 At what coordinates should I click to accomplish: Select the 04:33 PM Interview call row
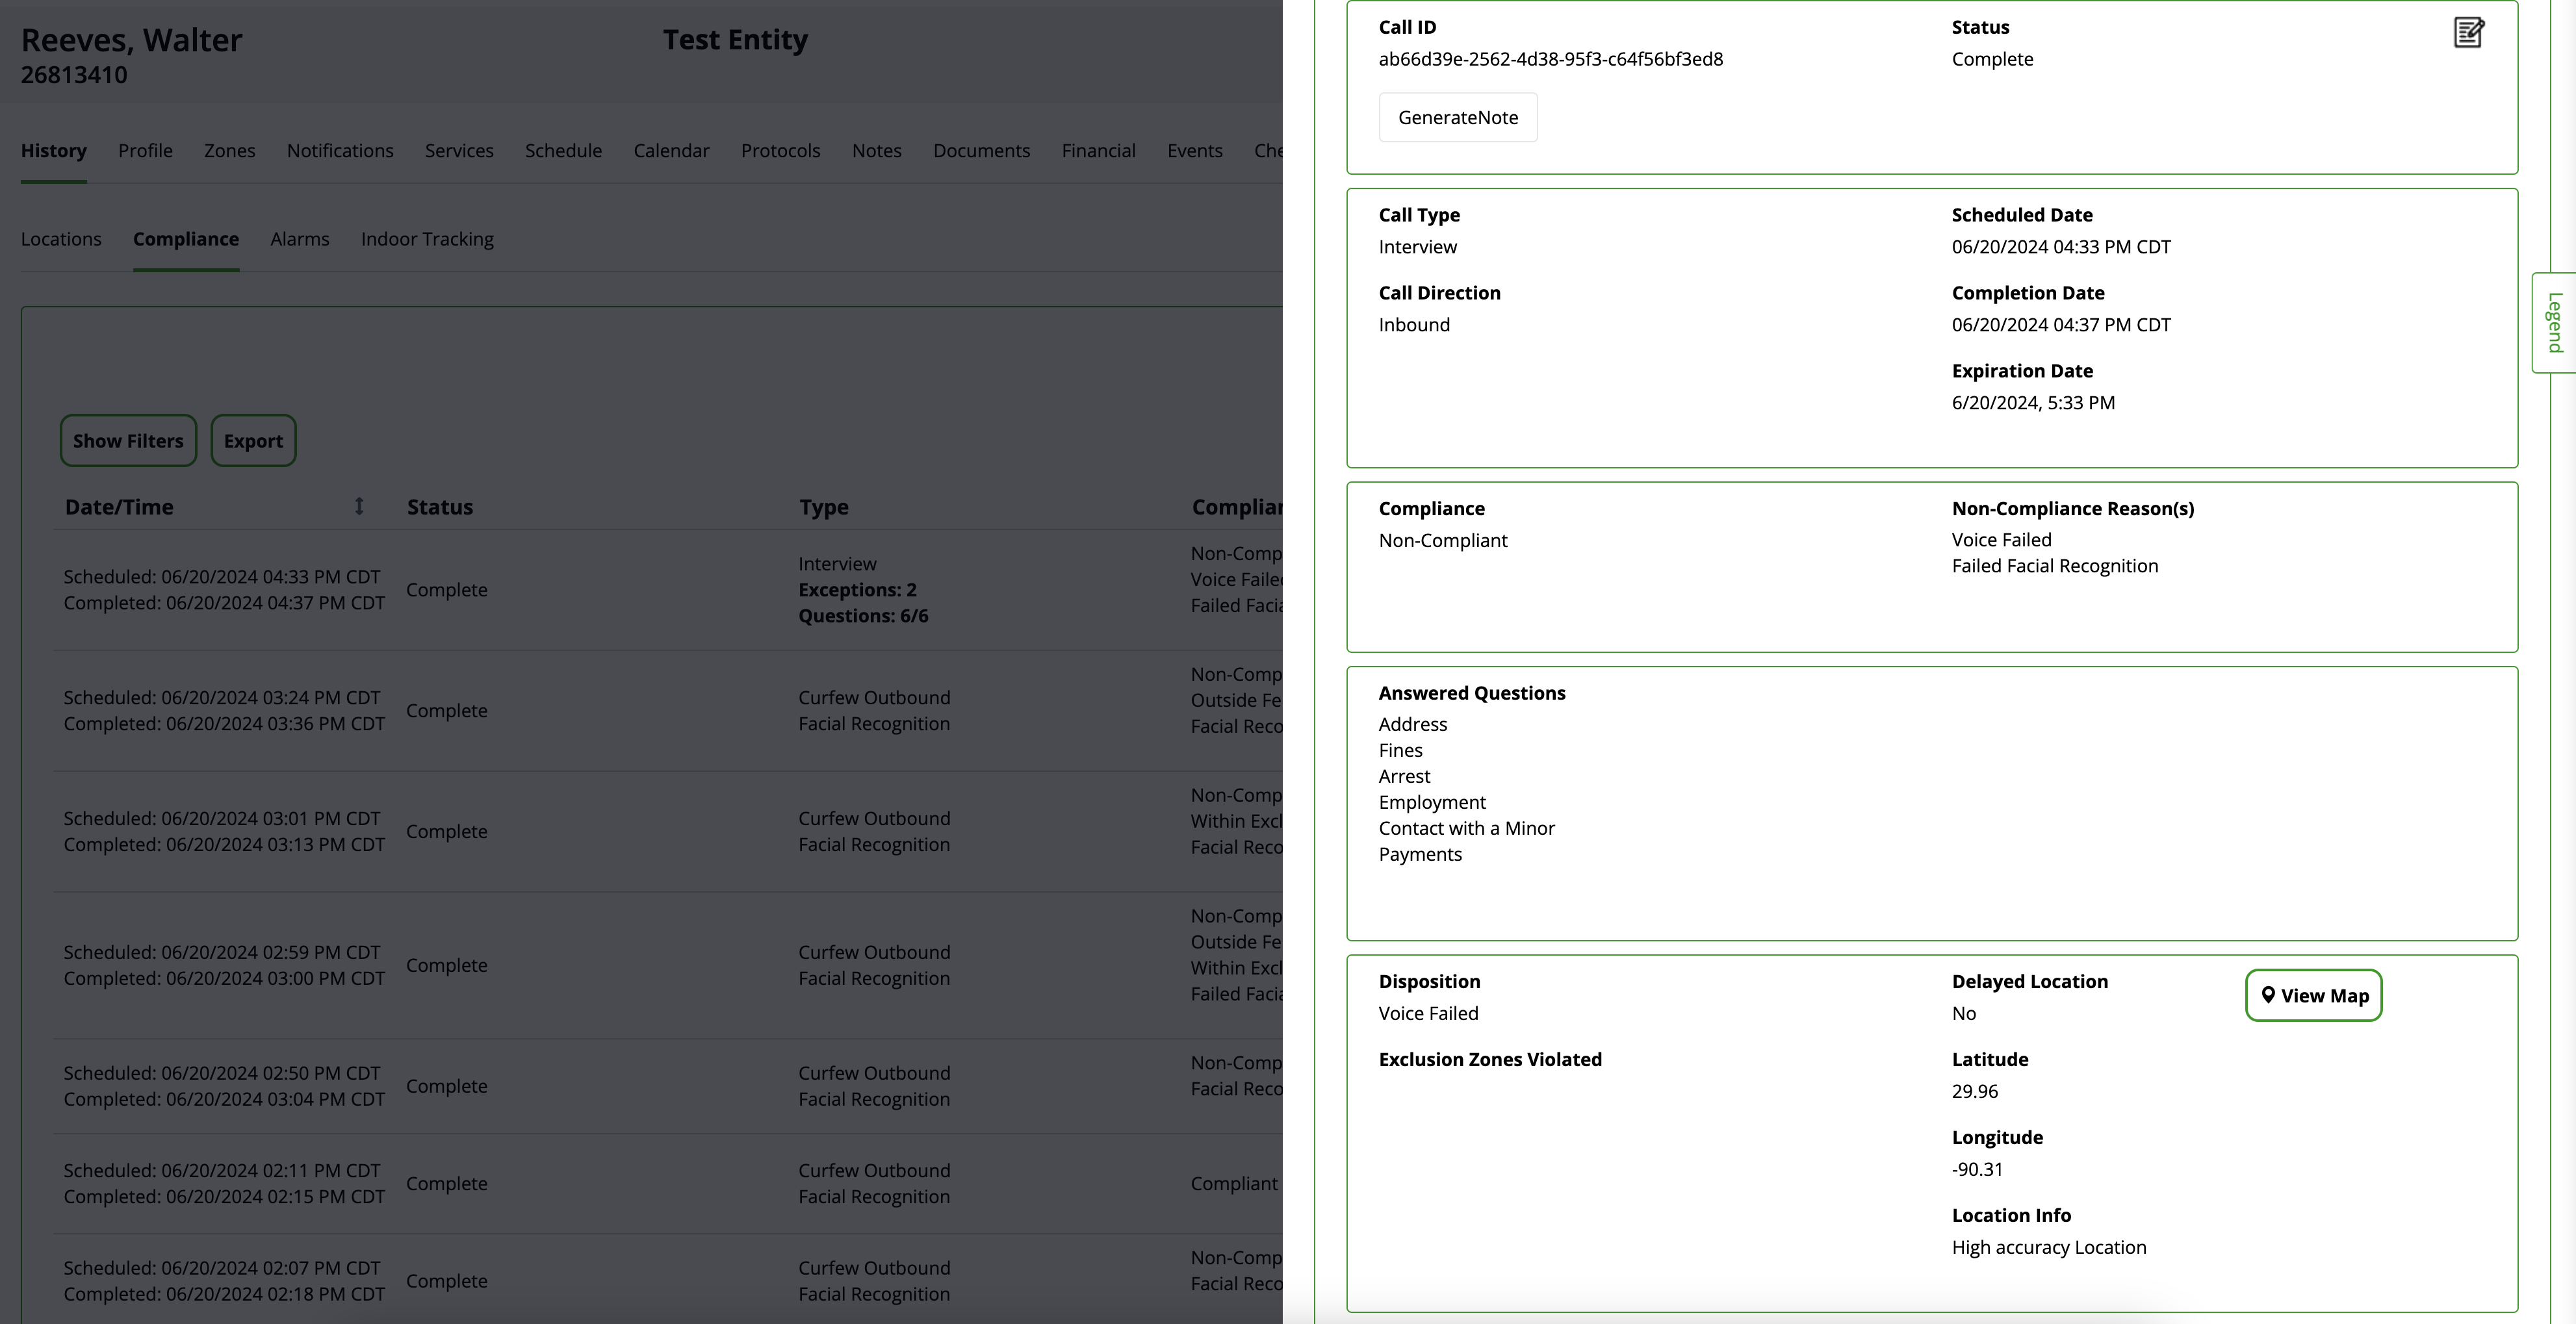point(600,590)
